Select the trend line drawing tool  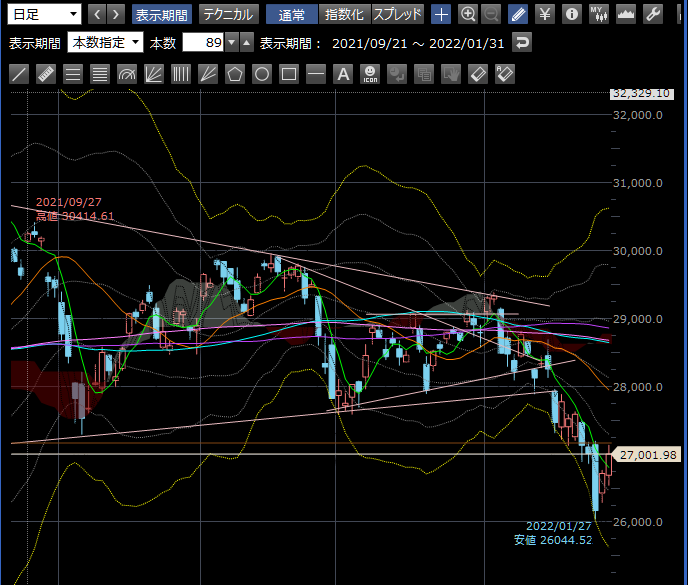point(19,74)
